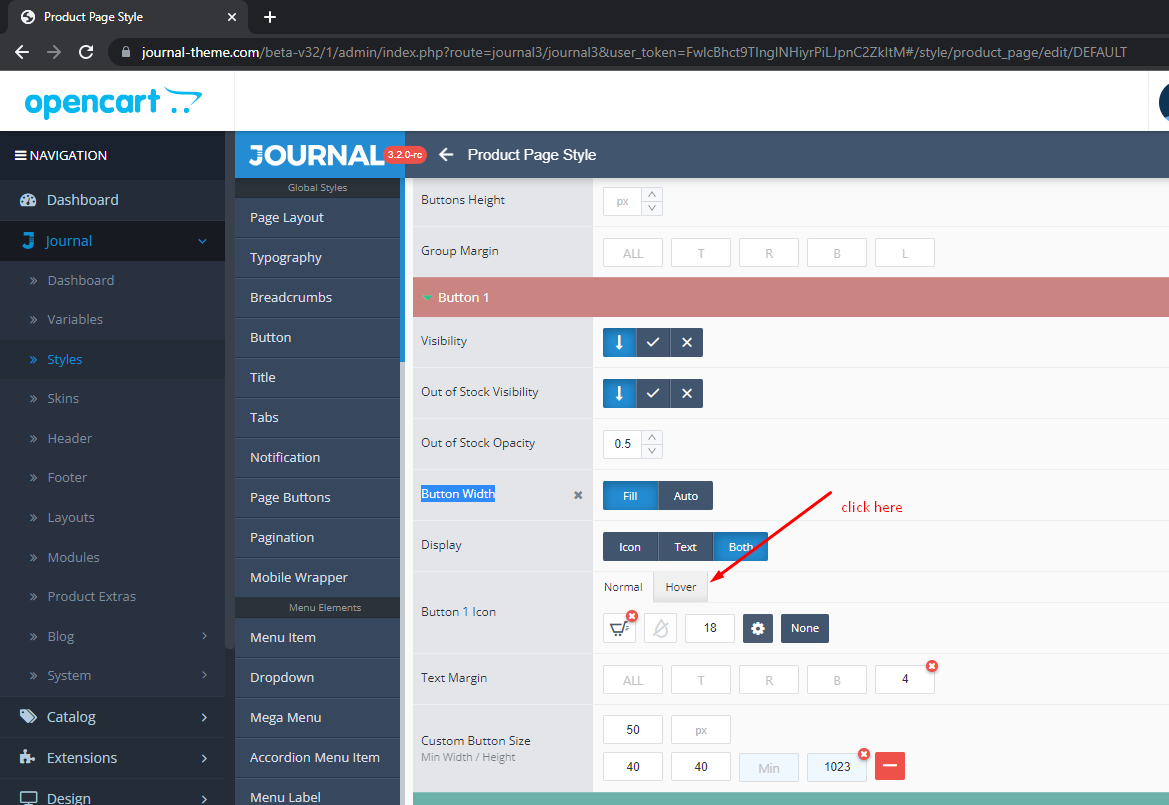This screenshot has height=805, width=1169.
Task: Switch to Hover icon tab
Action: coord(681,587)
